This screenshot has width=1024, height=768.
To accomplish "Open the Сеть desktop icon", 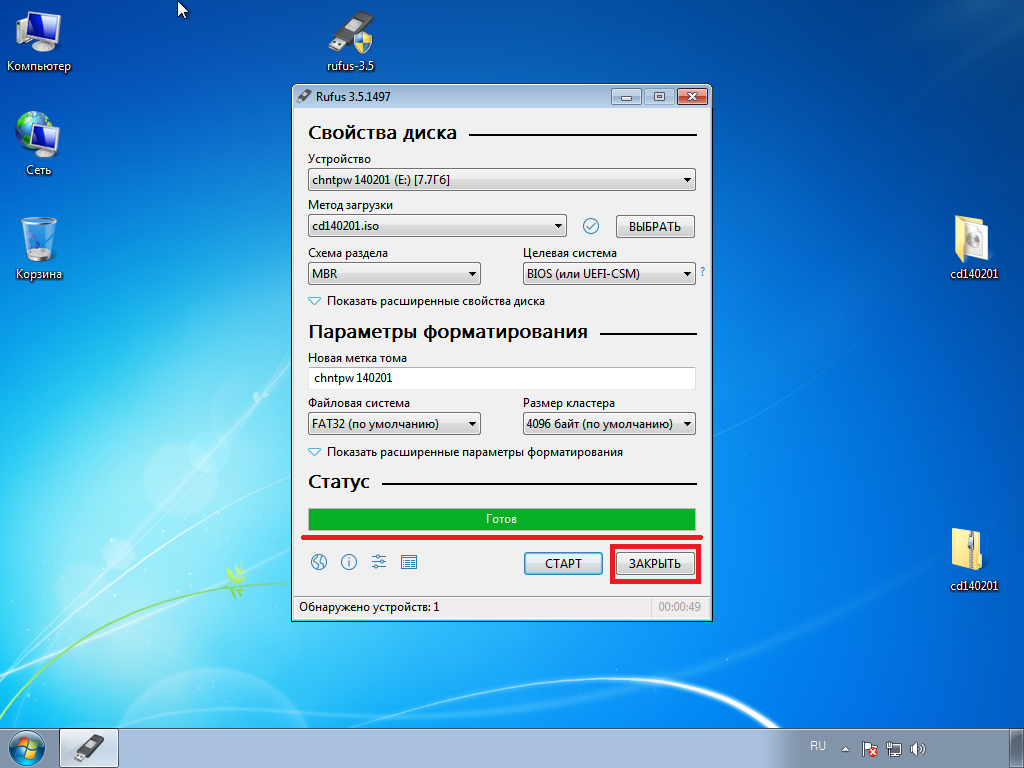I will coord(39,143).
